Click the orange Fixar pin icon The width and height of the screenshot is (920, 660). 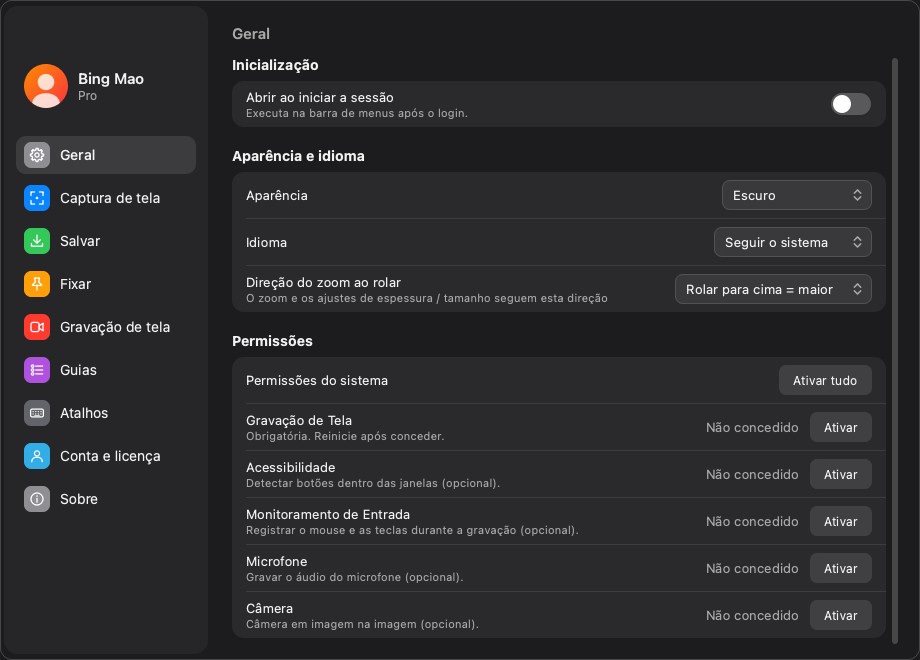[37, 284]
